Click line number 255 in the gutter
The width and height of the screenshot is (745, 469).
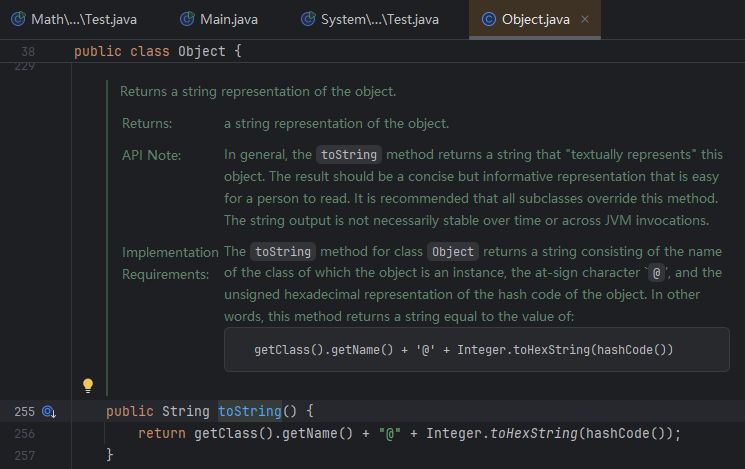[x=24, y=411]
